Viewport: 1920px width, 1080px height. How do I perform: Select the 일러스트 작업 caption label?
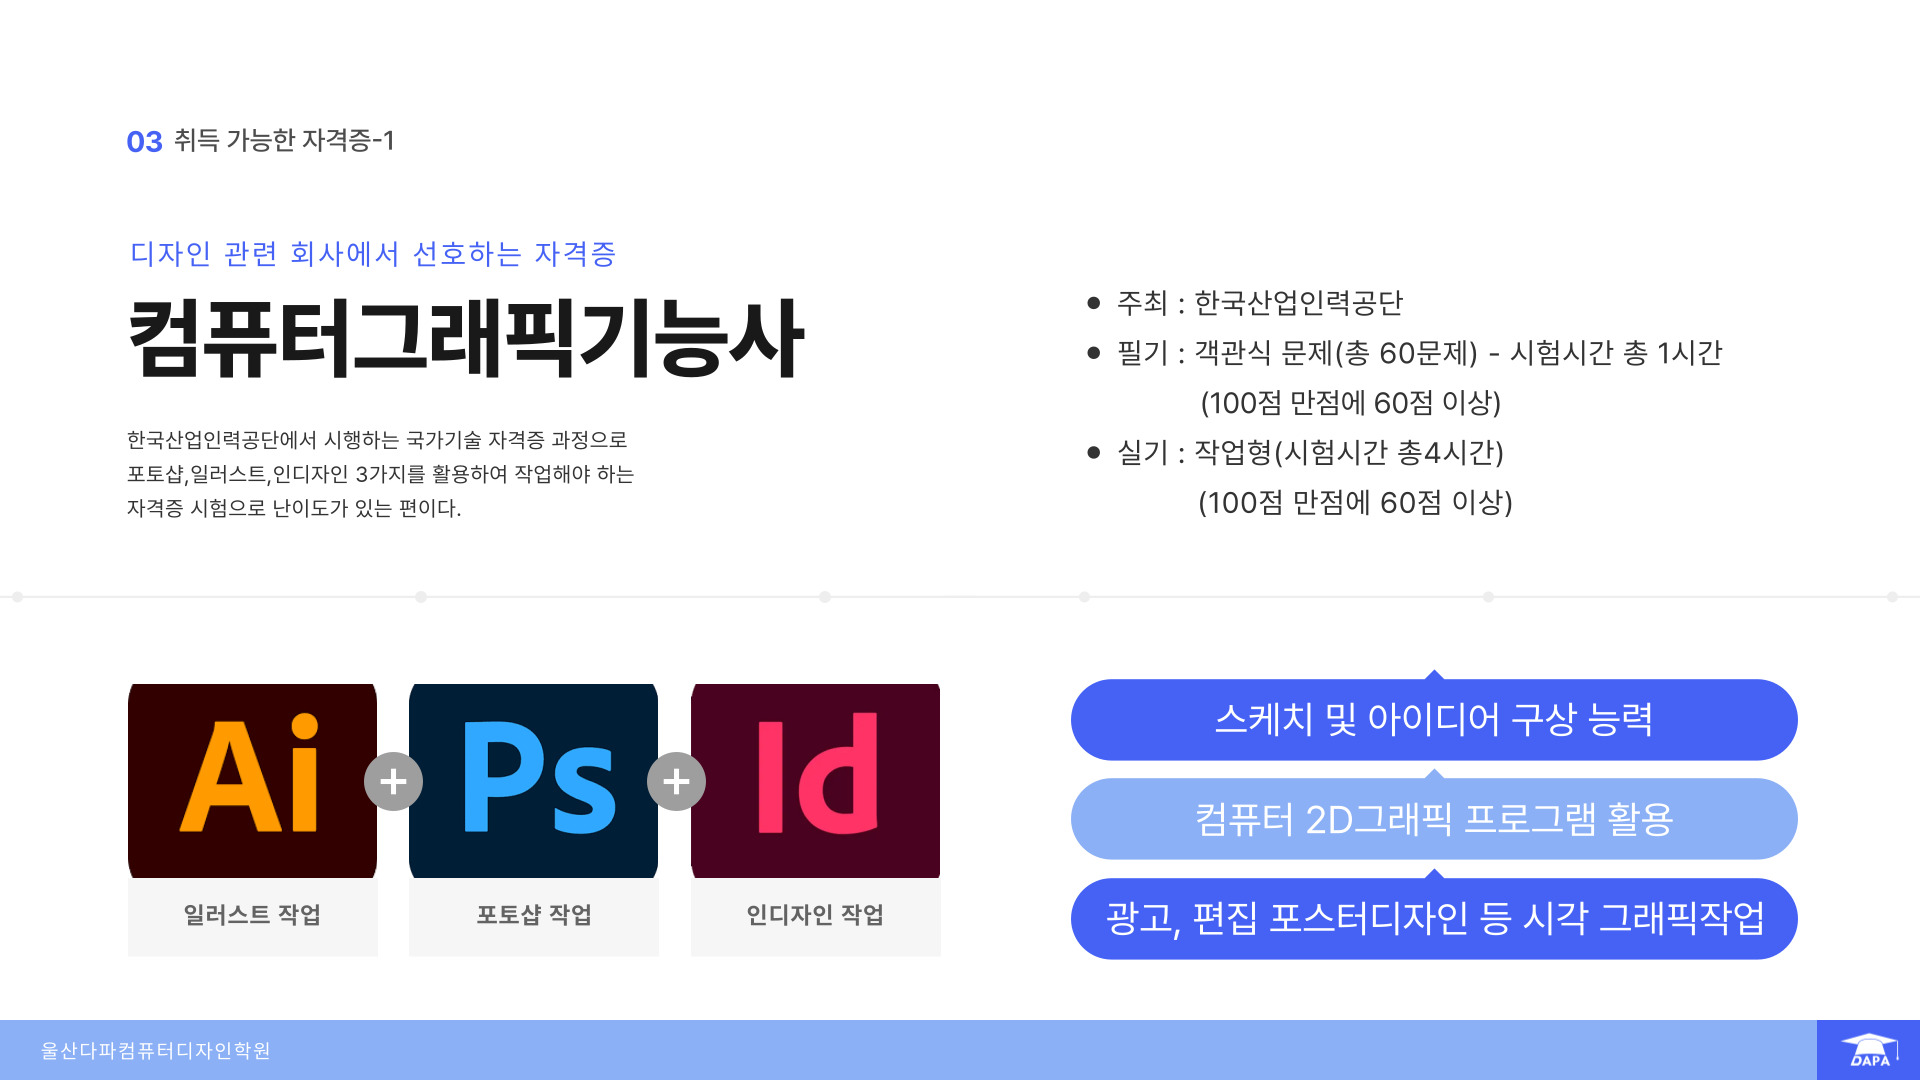click(x=252, y=915)
